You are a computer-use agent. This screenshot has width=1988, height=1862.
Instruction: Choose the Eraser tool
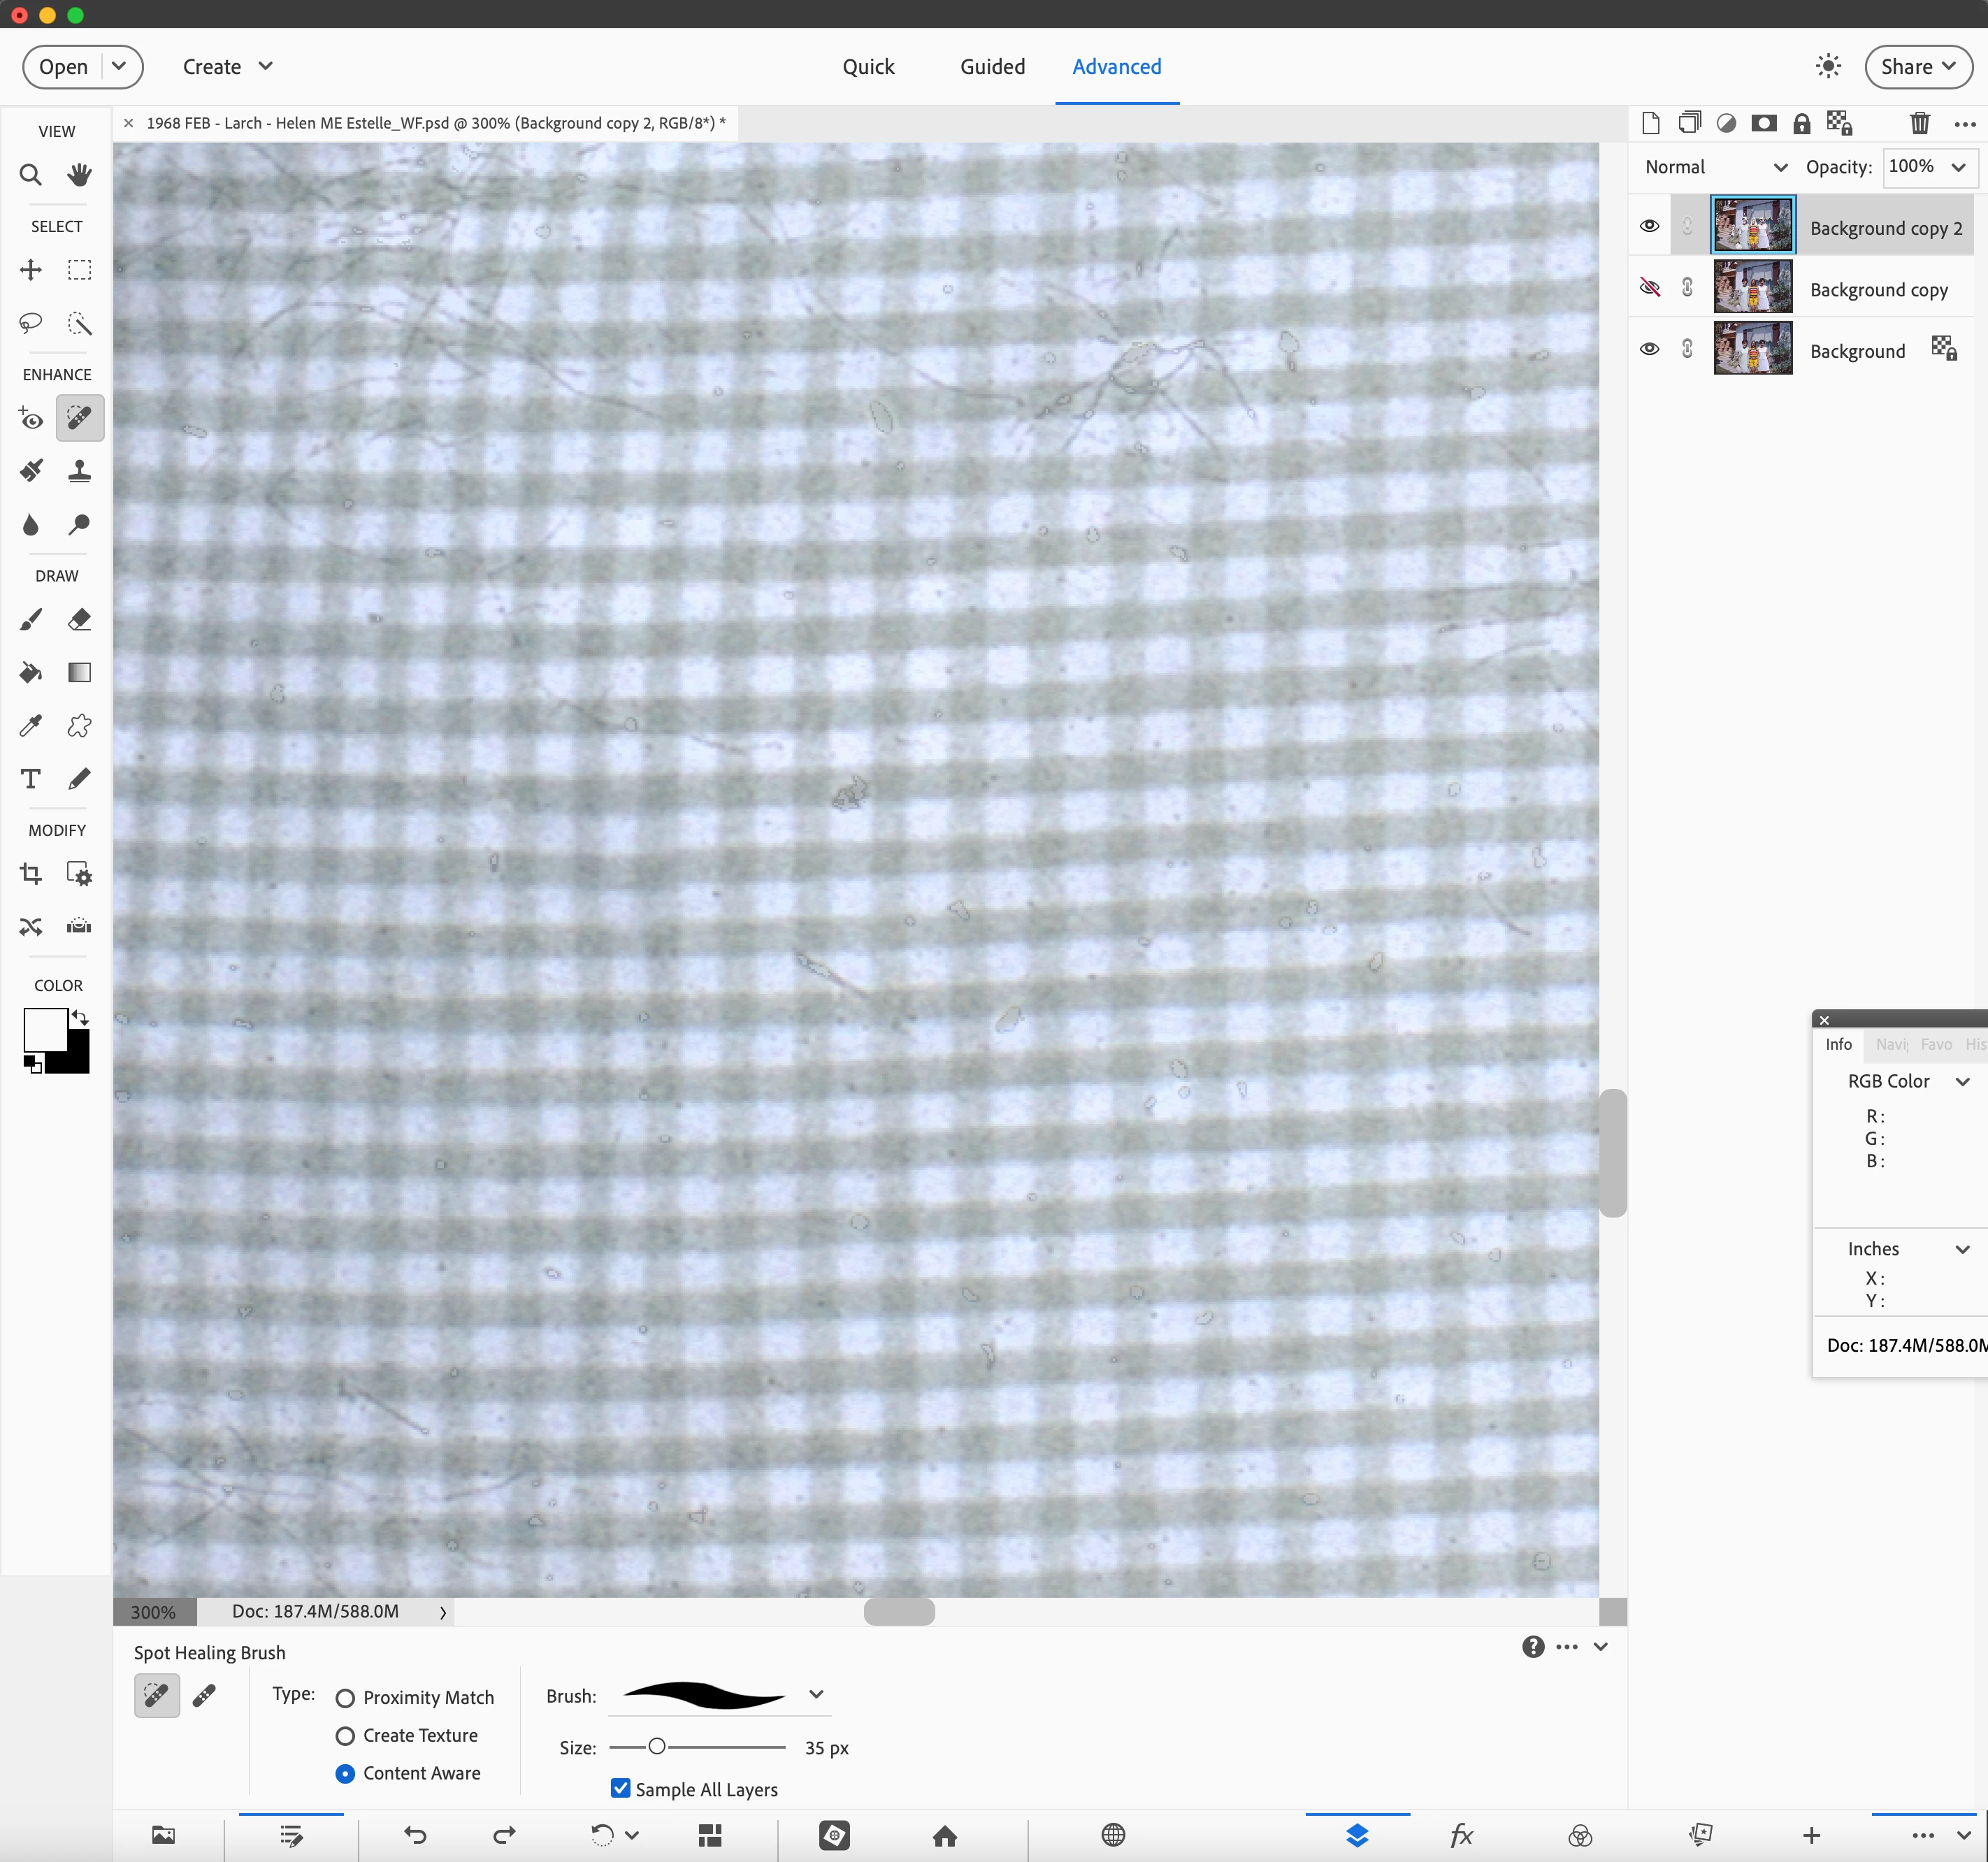[79, 619]
